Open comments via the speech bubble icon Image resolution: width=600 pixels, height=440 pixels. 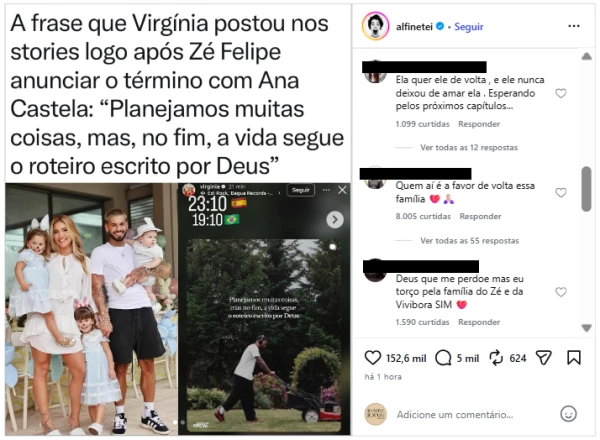tap(443, 358)
